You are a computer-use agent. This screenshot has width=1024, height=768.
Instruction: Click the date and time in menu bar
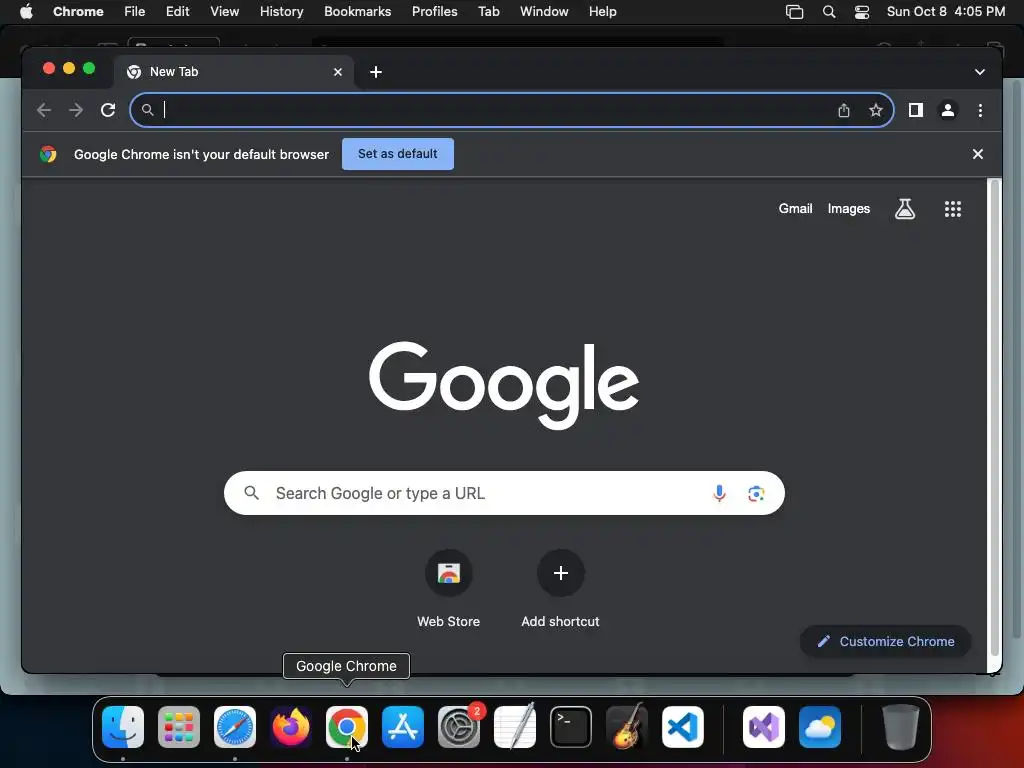946,12
